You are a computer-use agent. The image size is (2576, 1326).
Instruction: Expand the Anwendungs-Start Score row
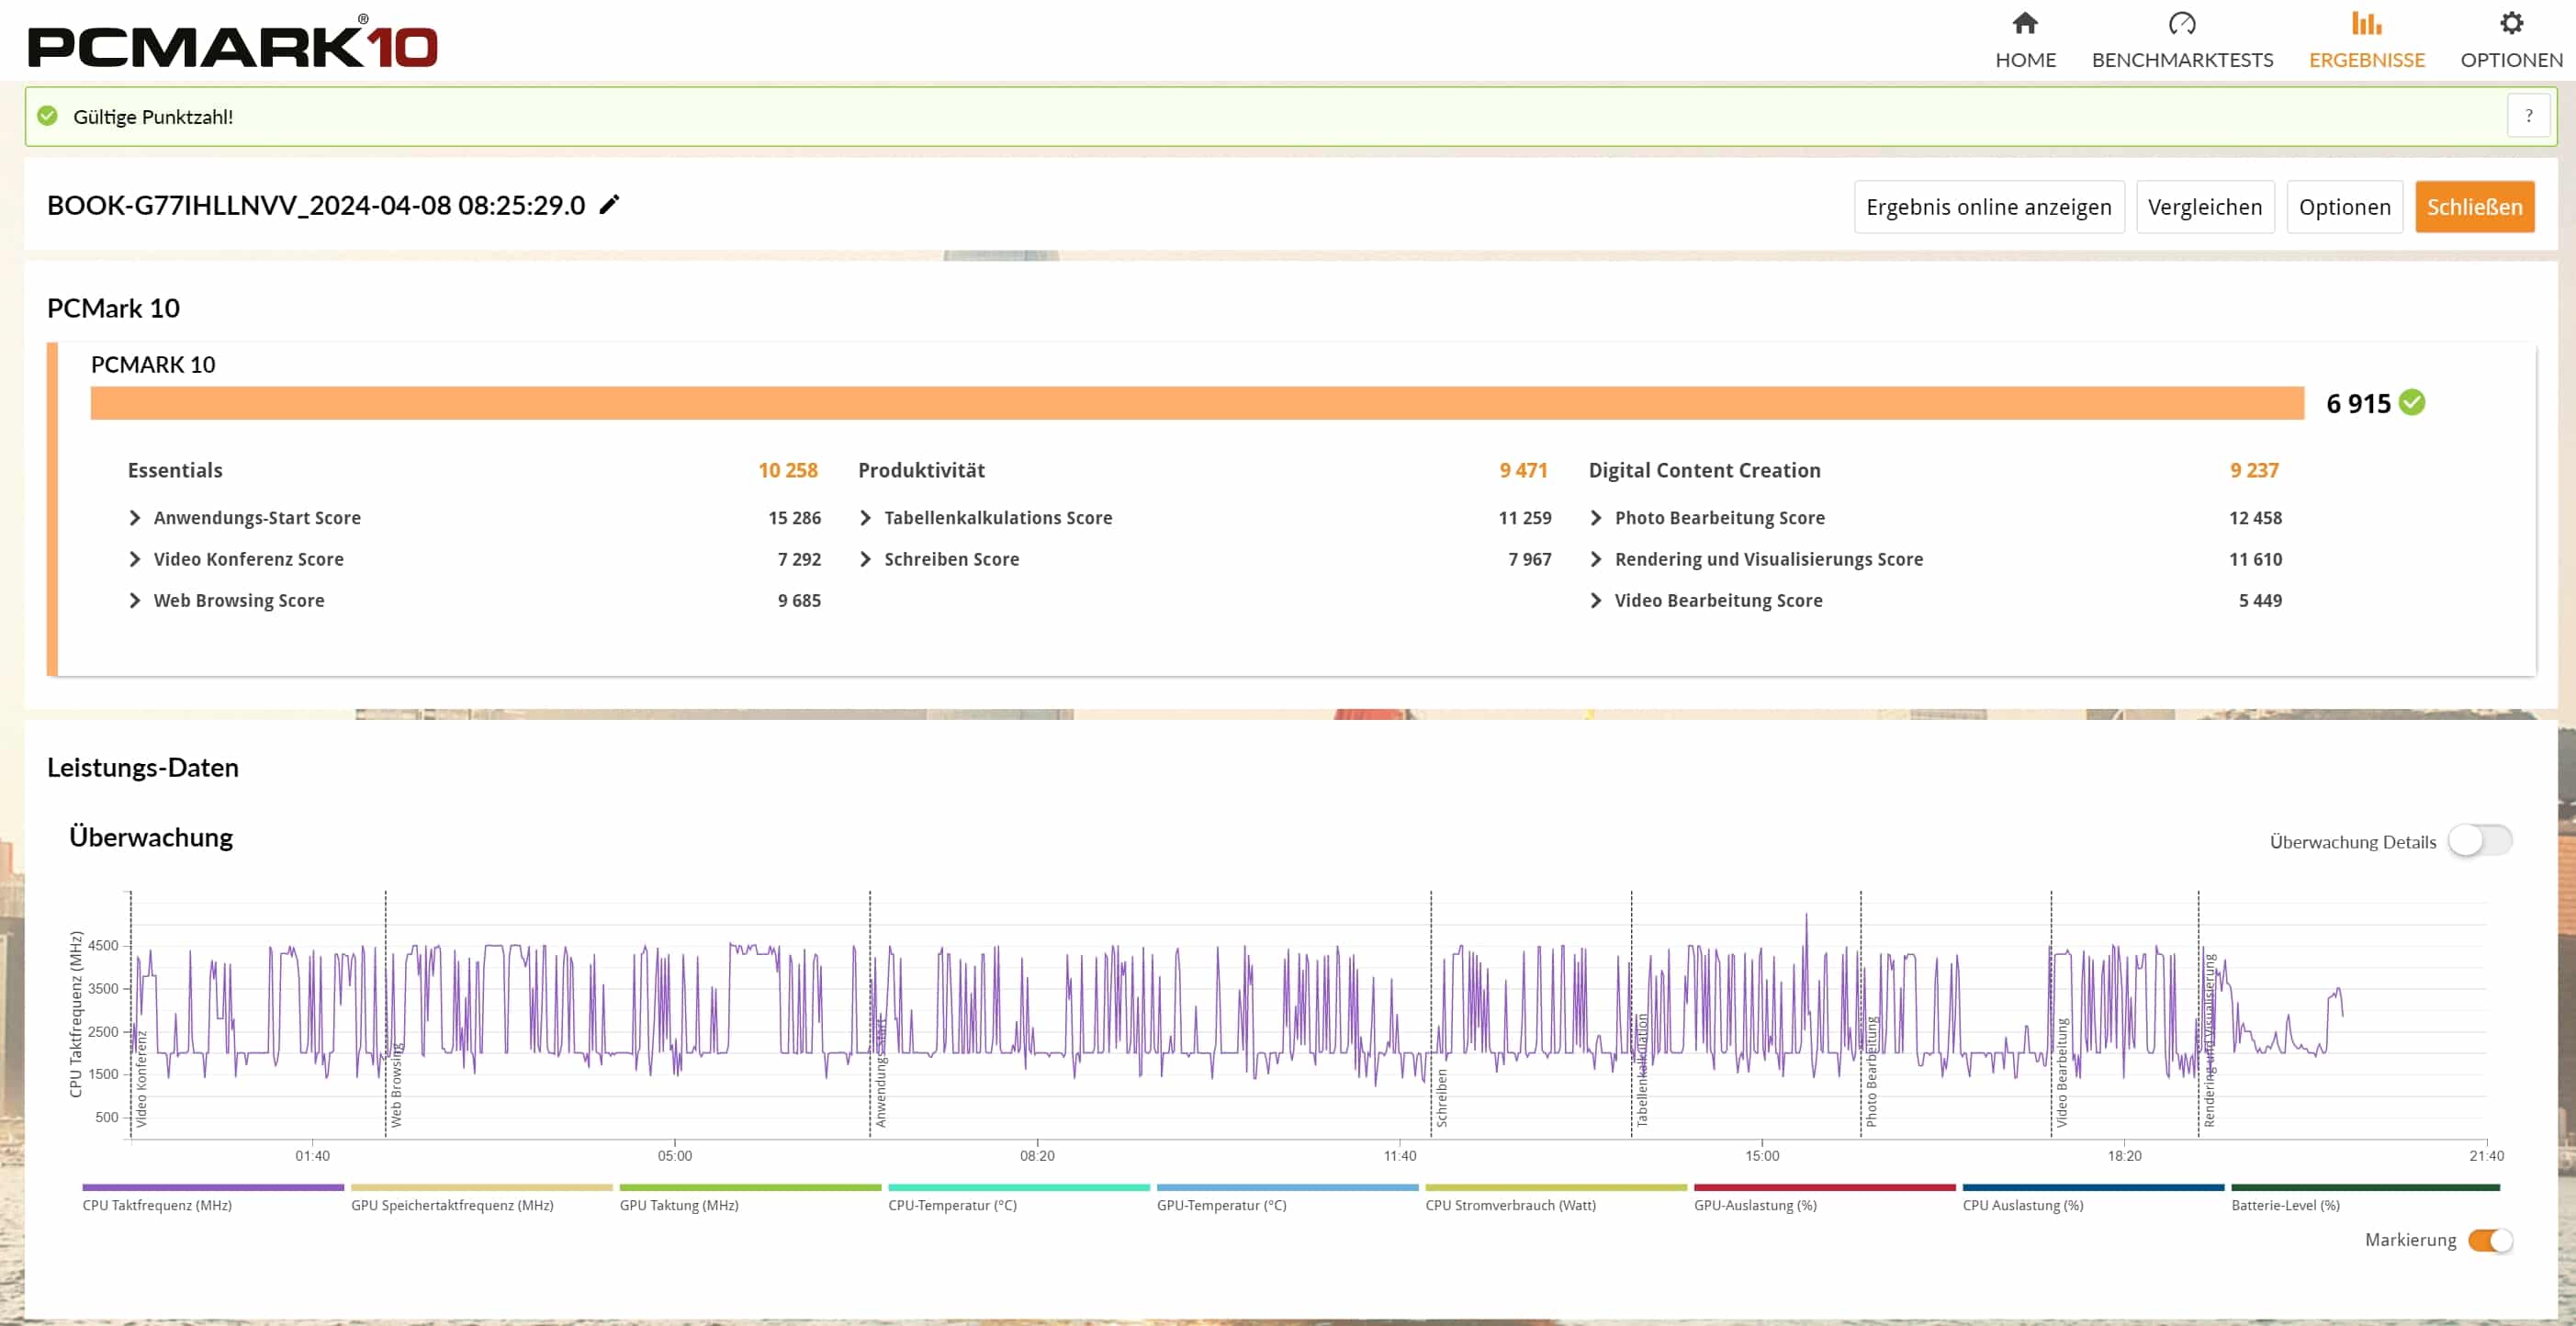[135, 517]
